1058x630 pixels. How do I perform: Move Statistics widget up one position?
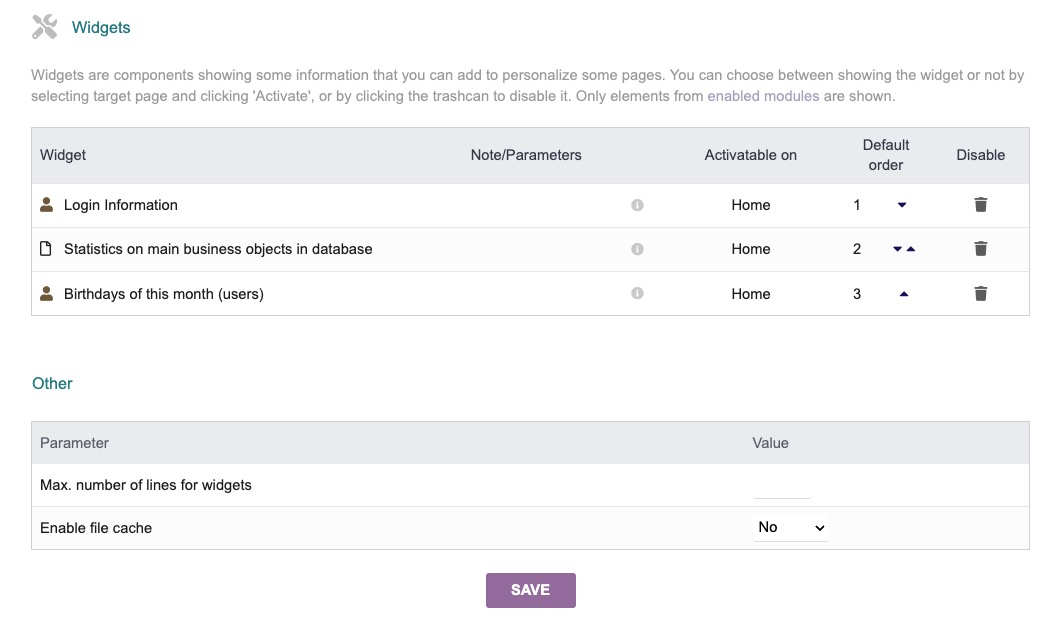(x=911, y=249)
